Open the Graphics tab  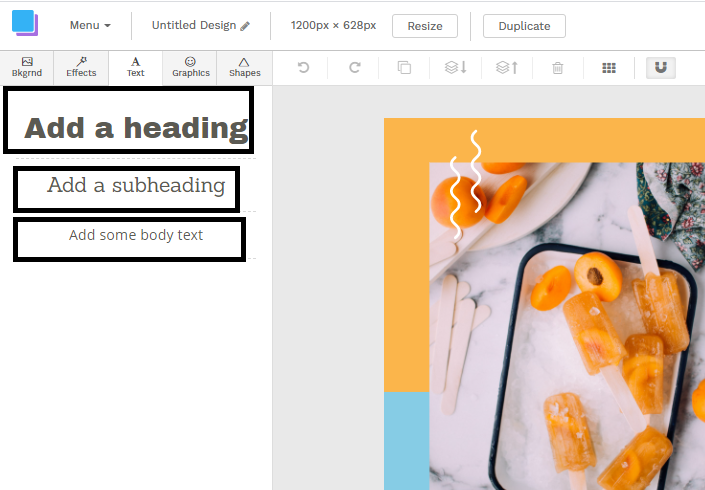coord(191,67)
